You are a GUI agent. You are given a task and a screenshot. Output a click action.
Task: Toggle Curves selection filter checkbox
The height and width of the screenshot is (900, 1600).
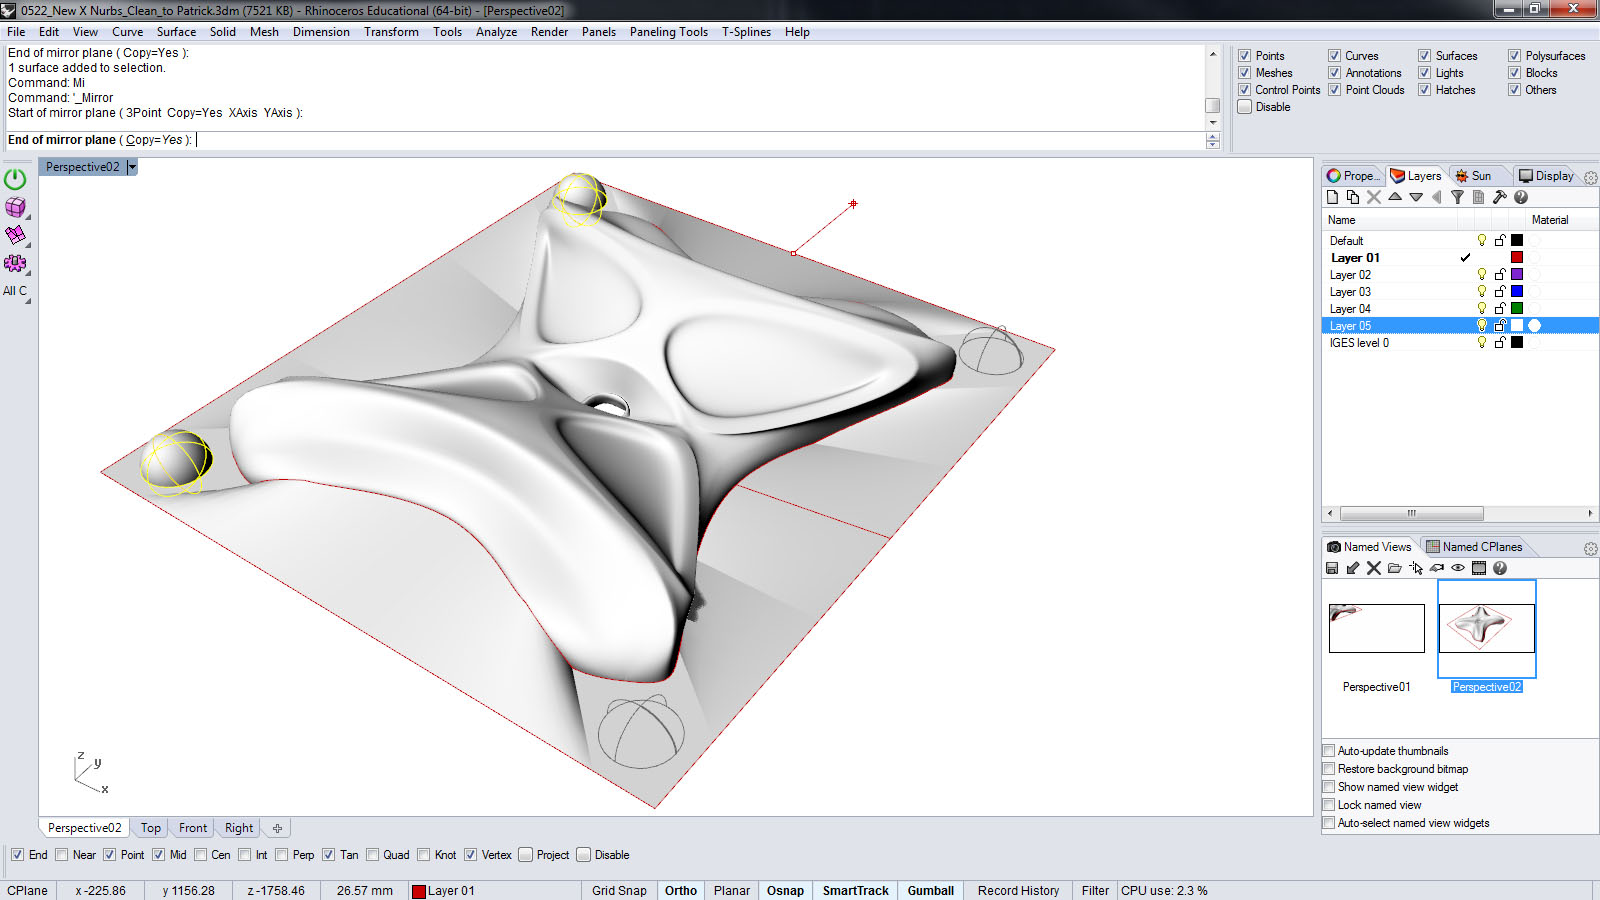(1334, 56)
